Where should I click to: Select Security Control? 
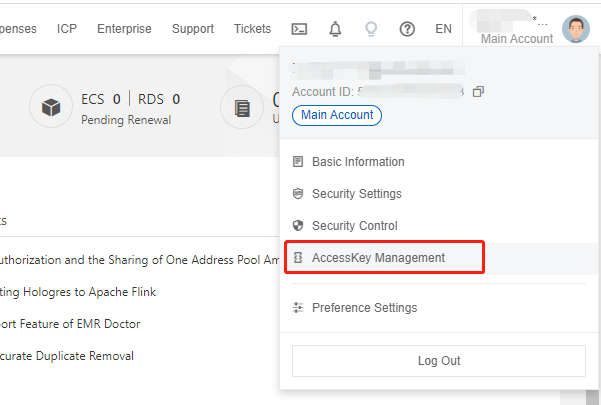pos(354,226)
